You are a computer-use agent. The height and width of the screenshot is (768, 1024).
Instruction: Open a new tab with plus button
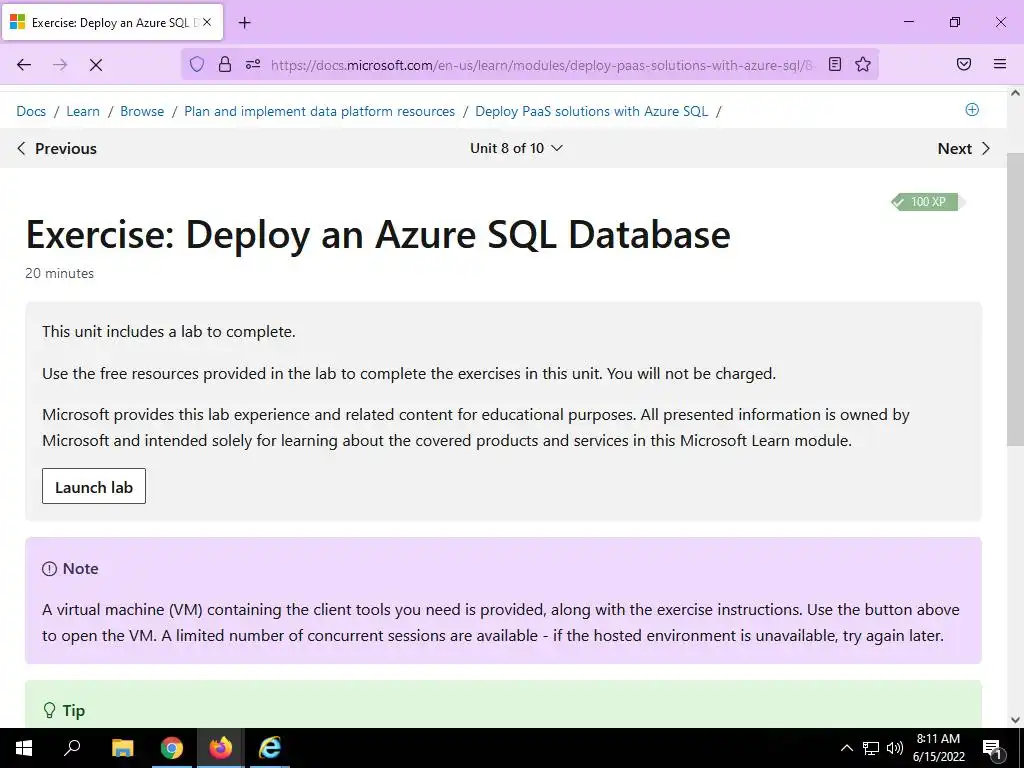(x=244, y=22)
